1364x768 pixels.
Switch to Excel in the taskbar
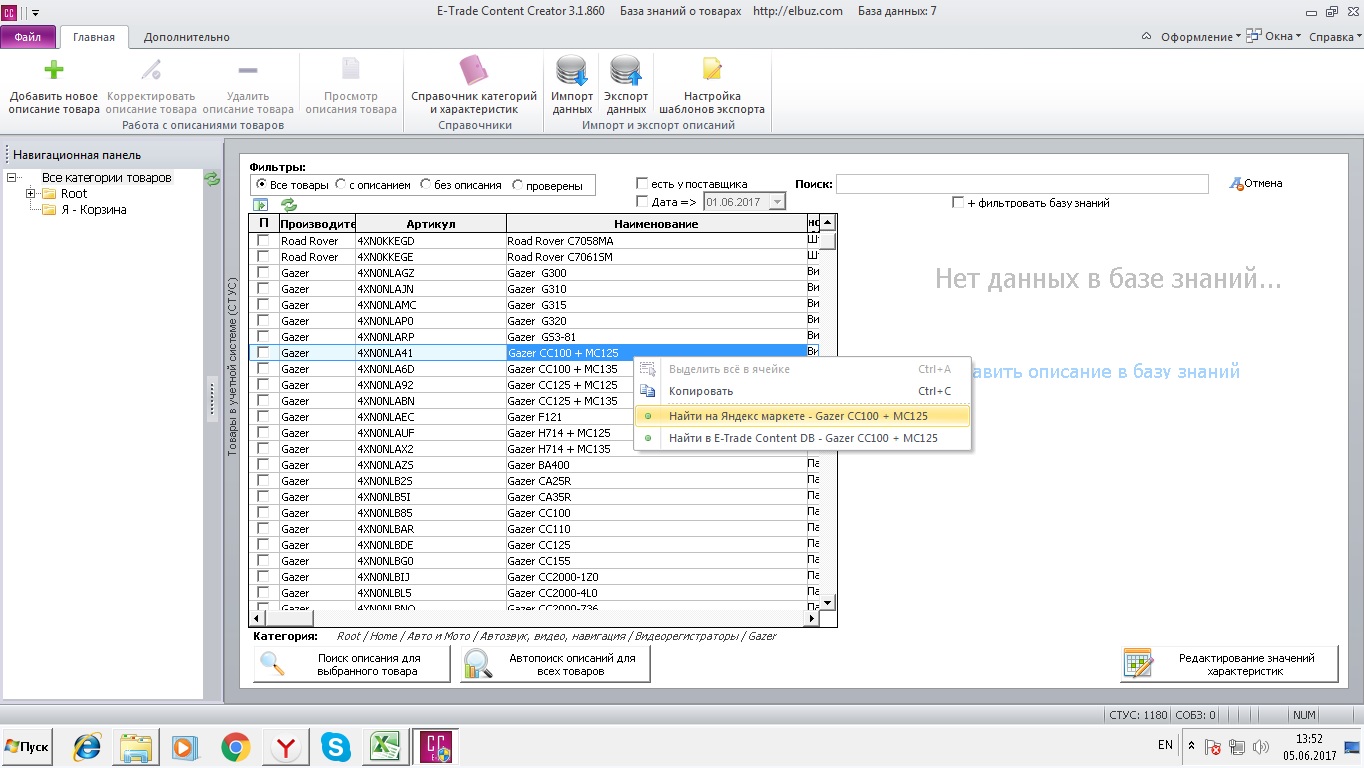point(385,746)
